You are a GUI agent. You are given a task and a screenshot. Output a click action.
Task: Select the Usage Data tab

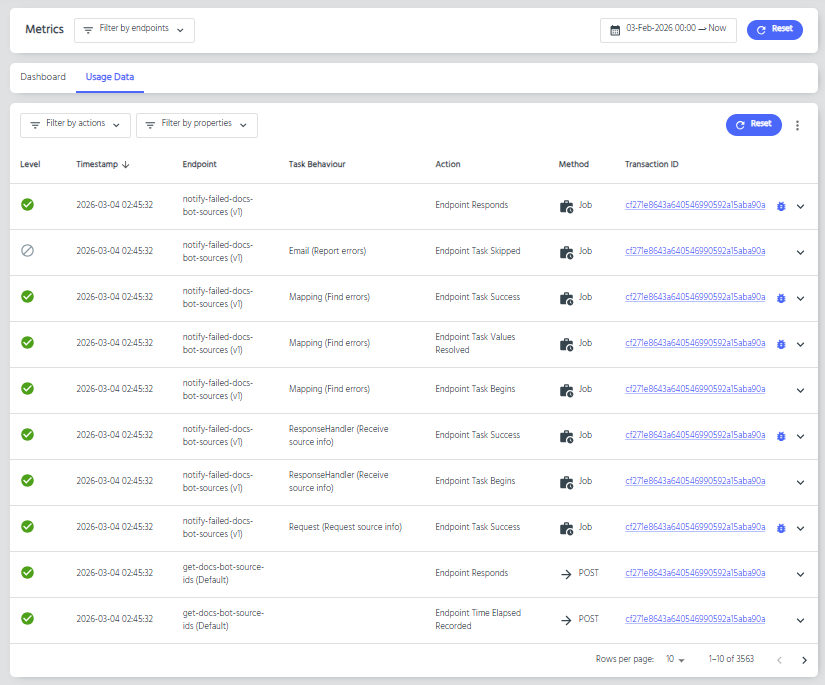tap(110, 77)
